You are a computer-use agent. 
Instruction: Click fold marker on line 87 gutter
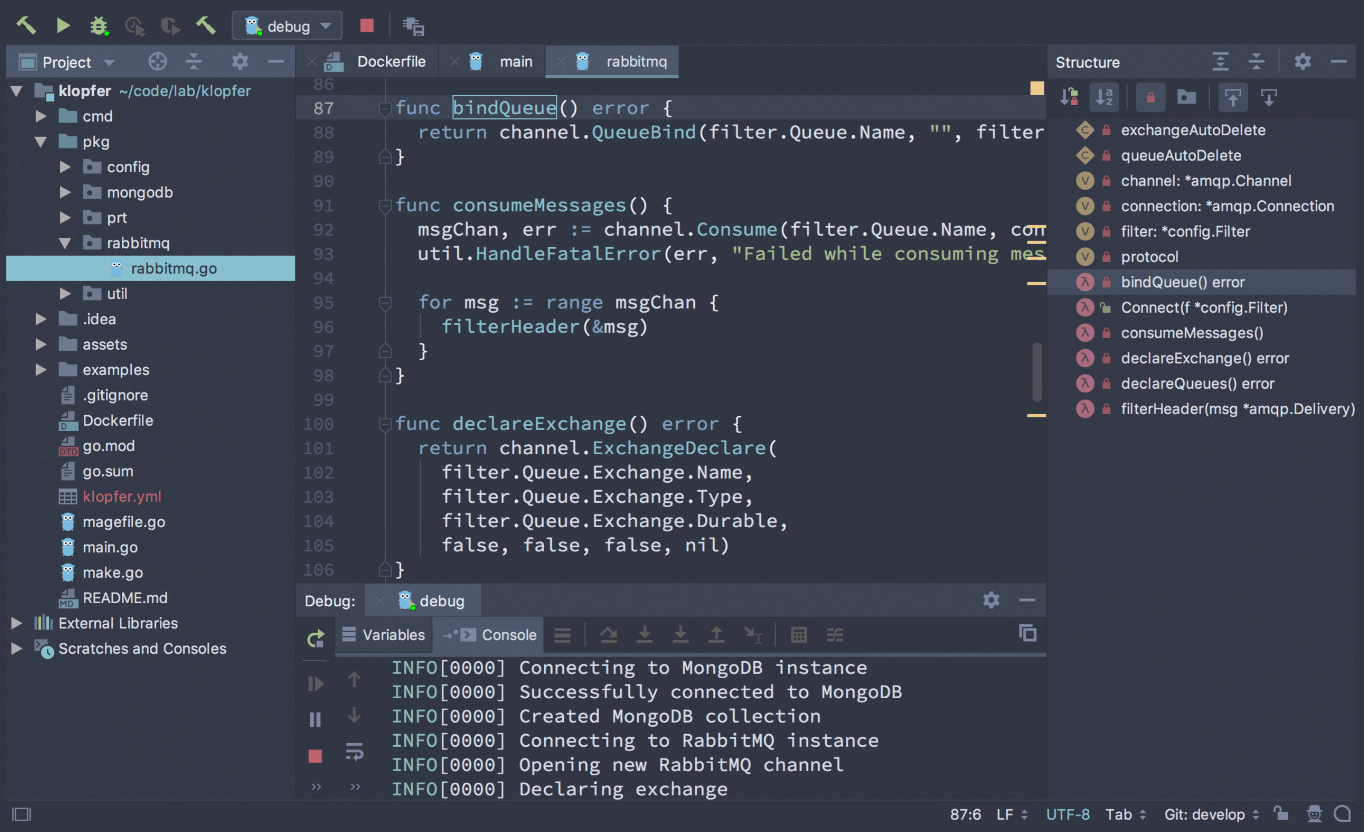[384, 108]
